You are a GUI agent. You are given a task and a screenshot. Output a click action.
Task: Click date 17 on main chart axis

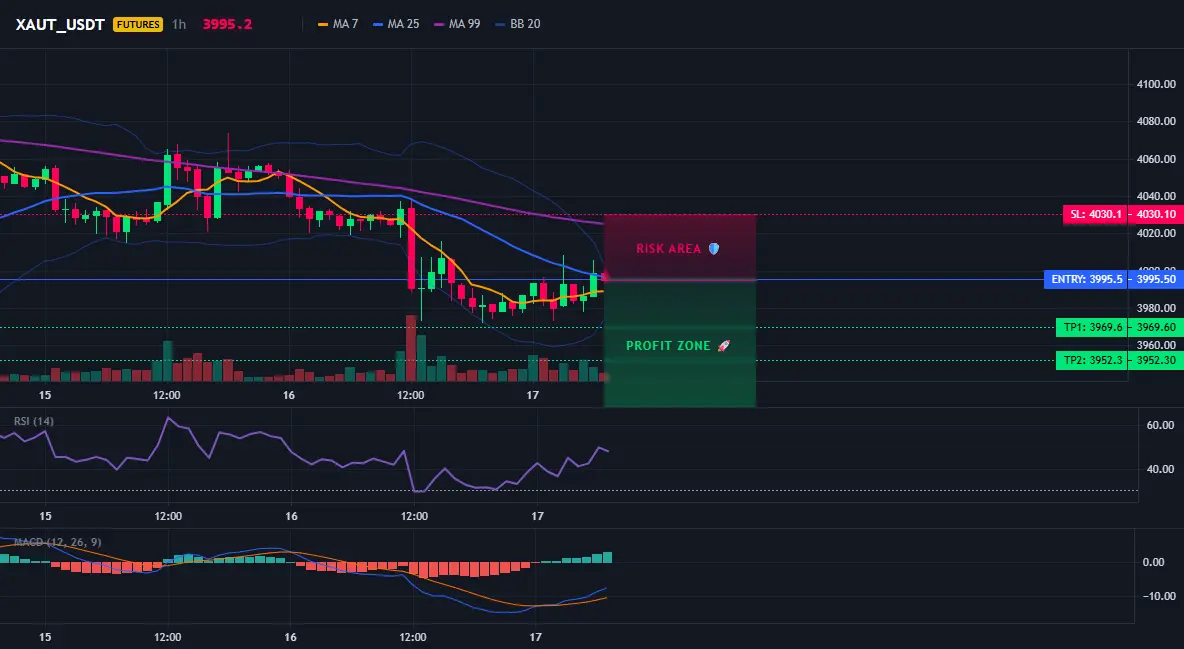(532, 395)
